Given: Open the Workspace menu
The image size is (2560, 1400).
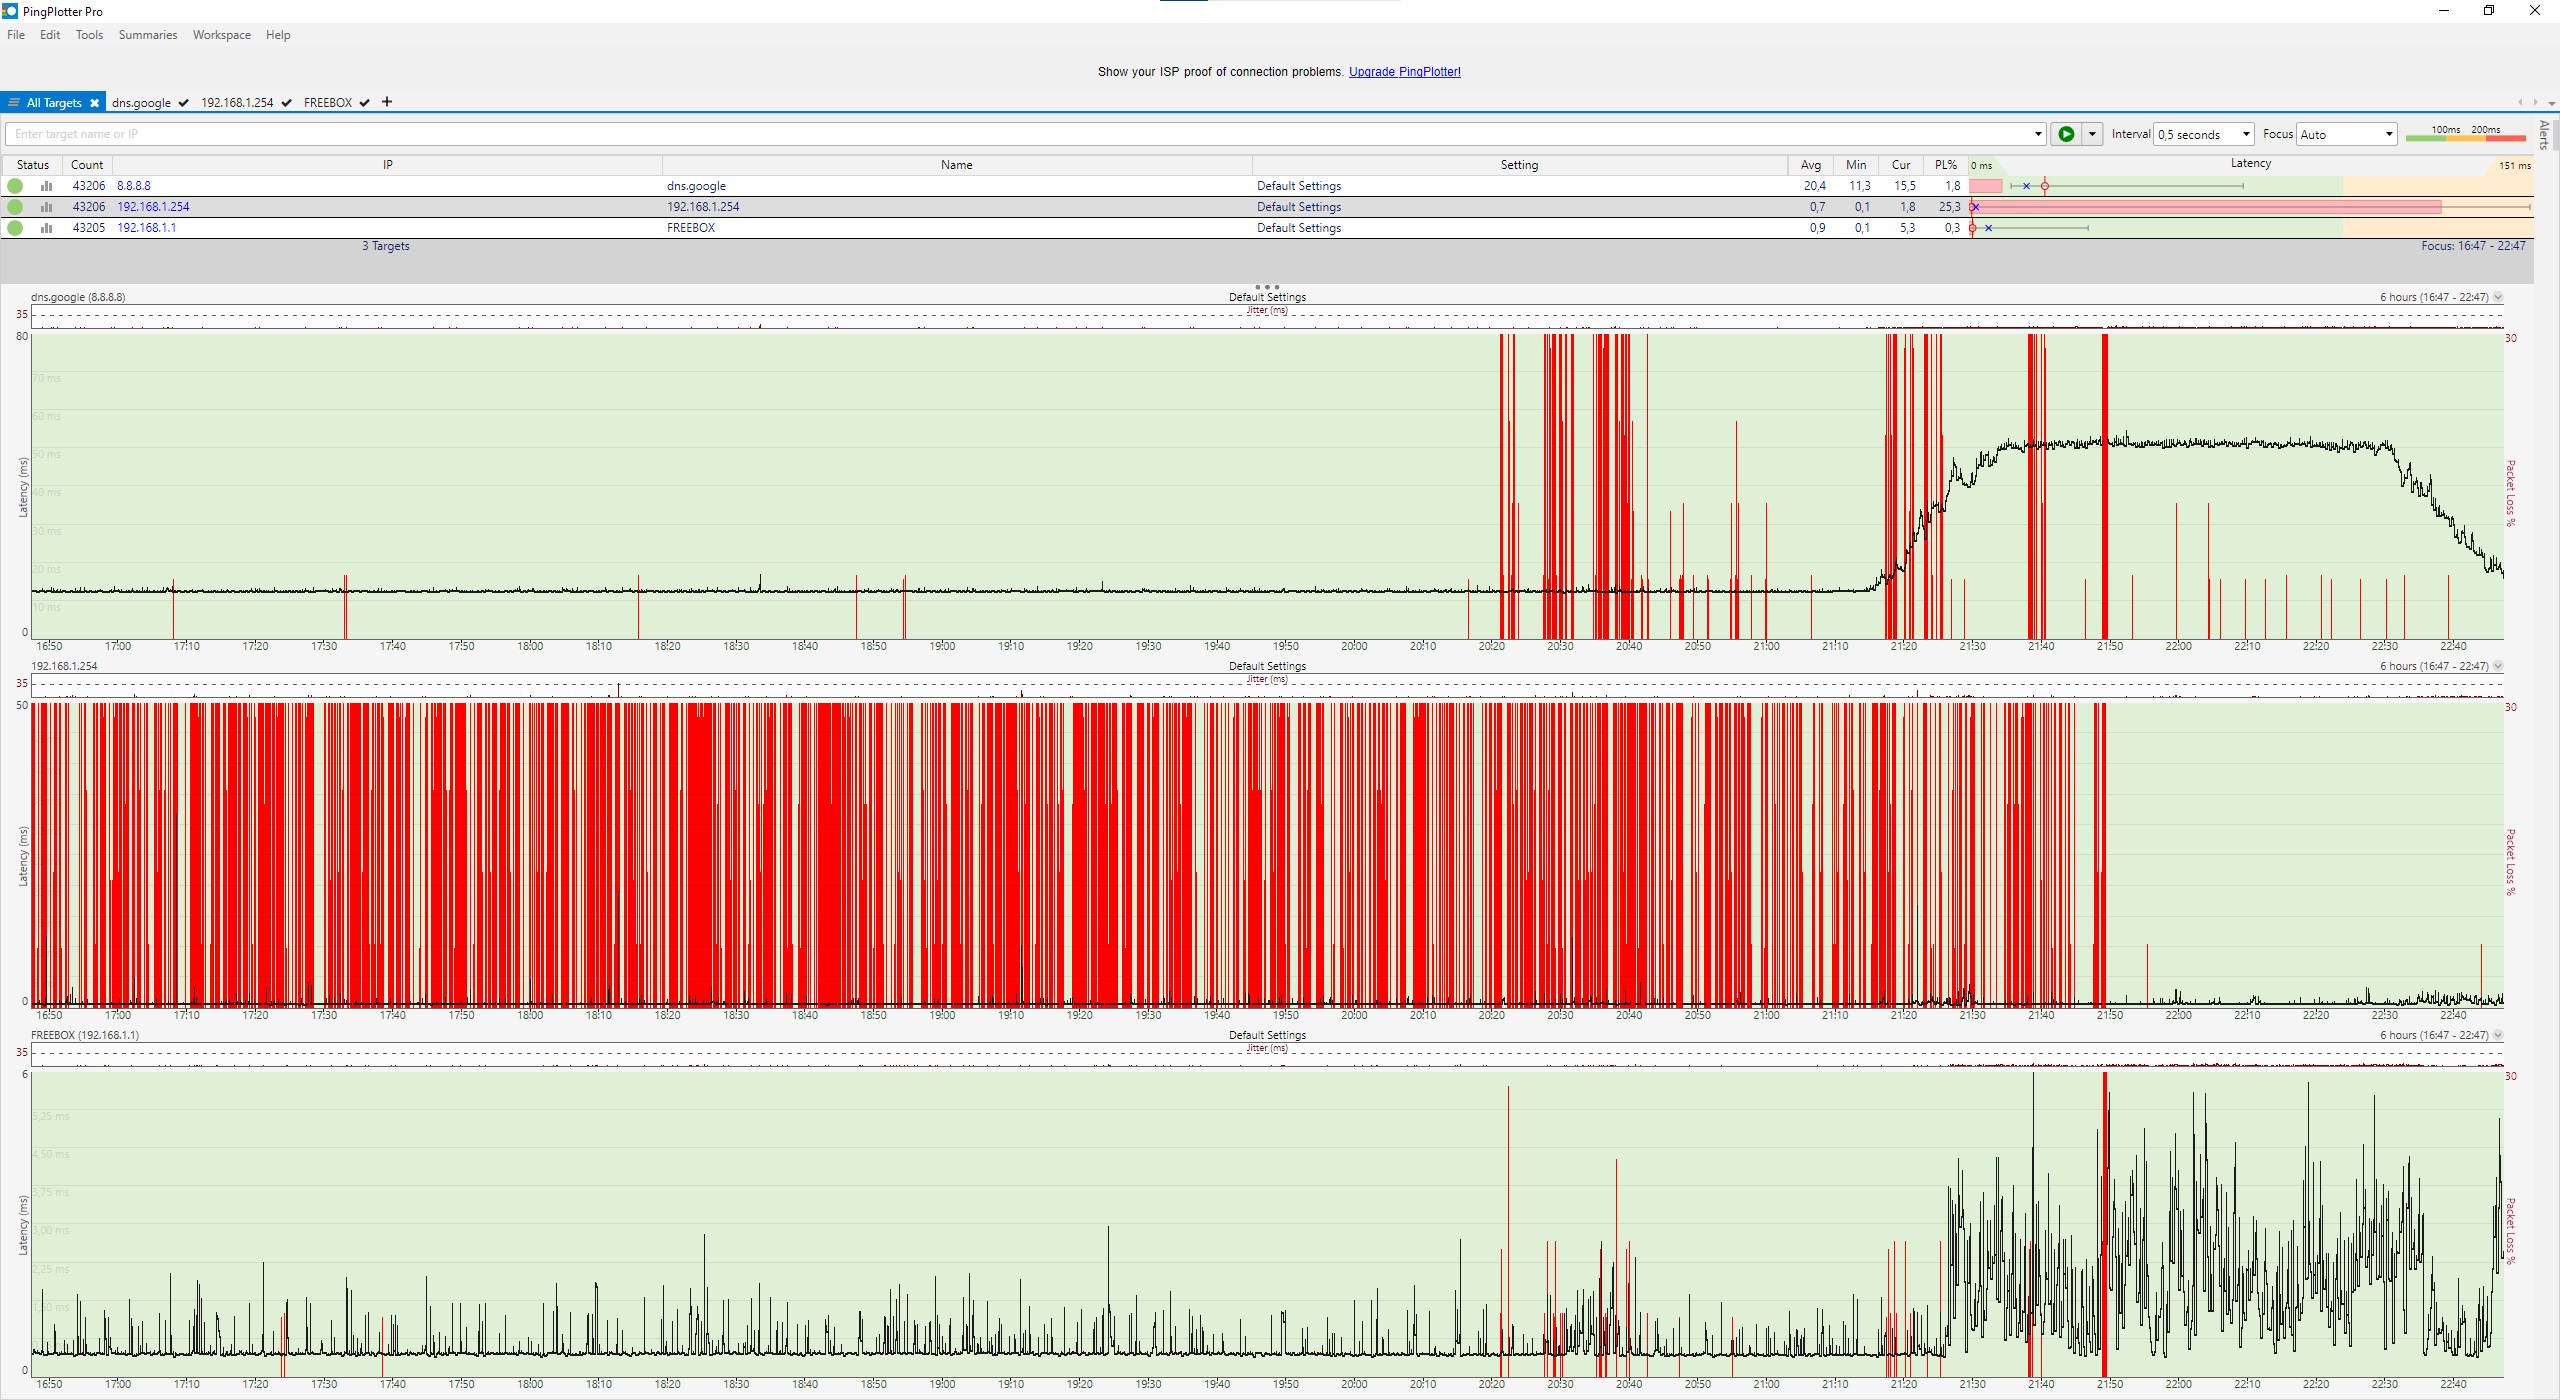Looking at the screenshot, I should click(221, 35).
